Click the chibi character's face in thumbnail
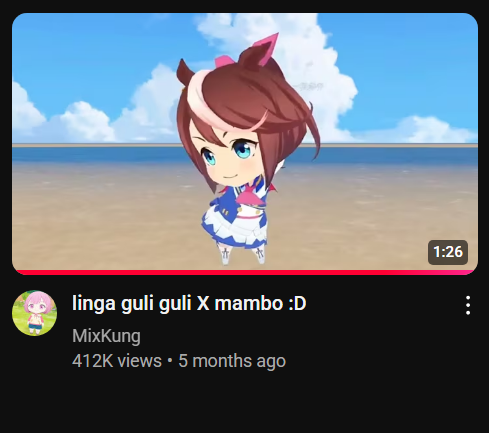Viewport: 489px width, 433px height. pyautogui.click(x=228, y=158)
